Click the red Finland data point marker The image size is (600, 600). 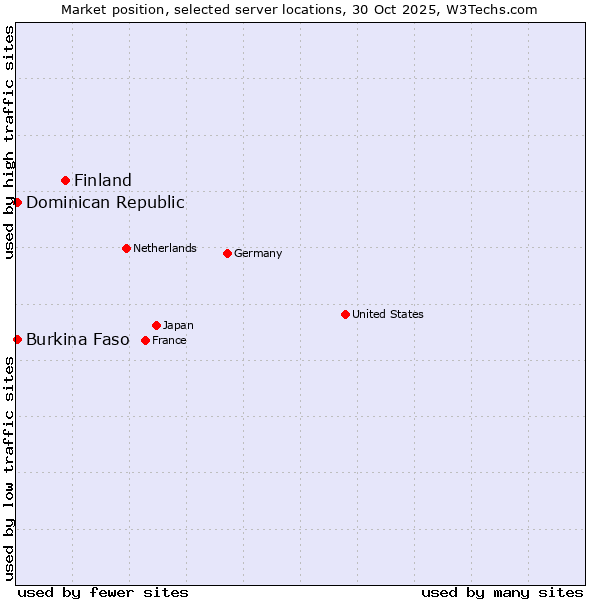tap(66, 180)
